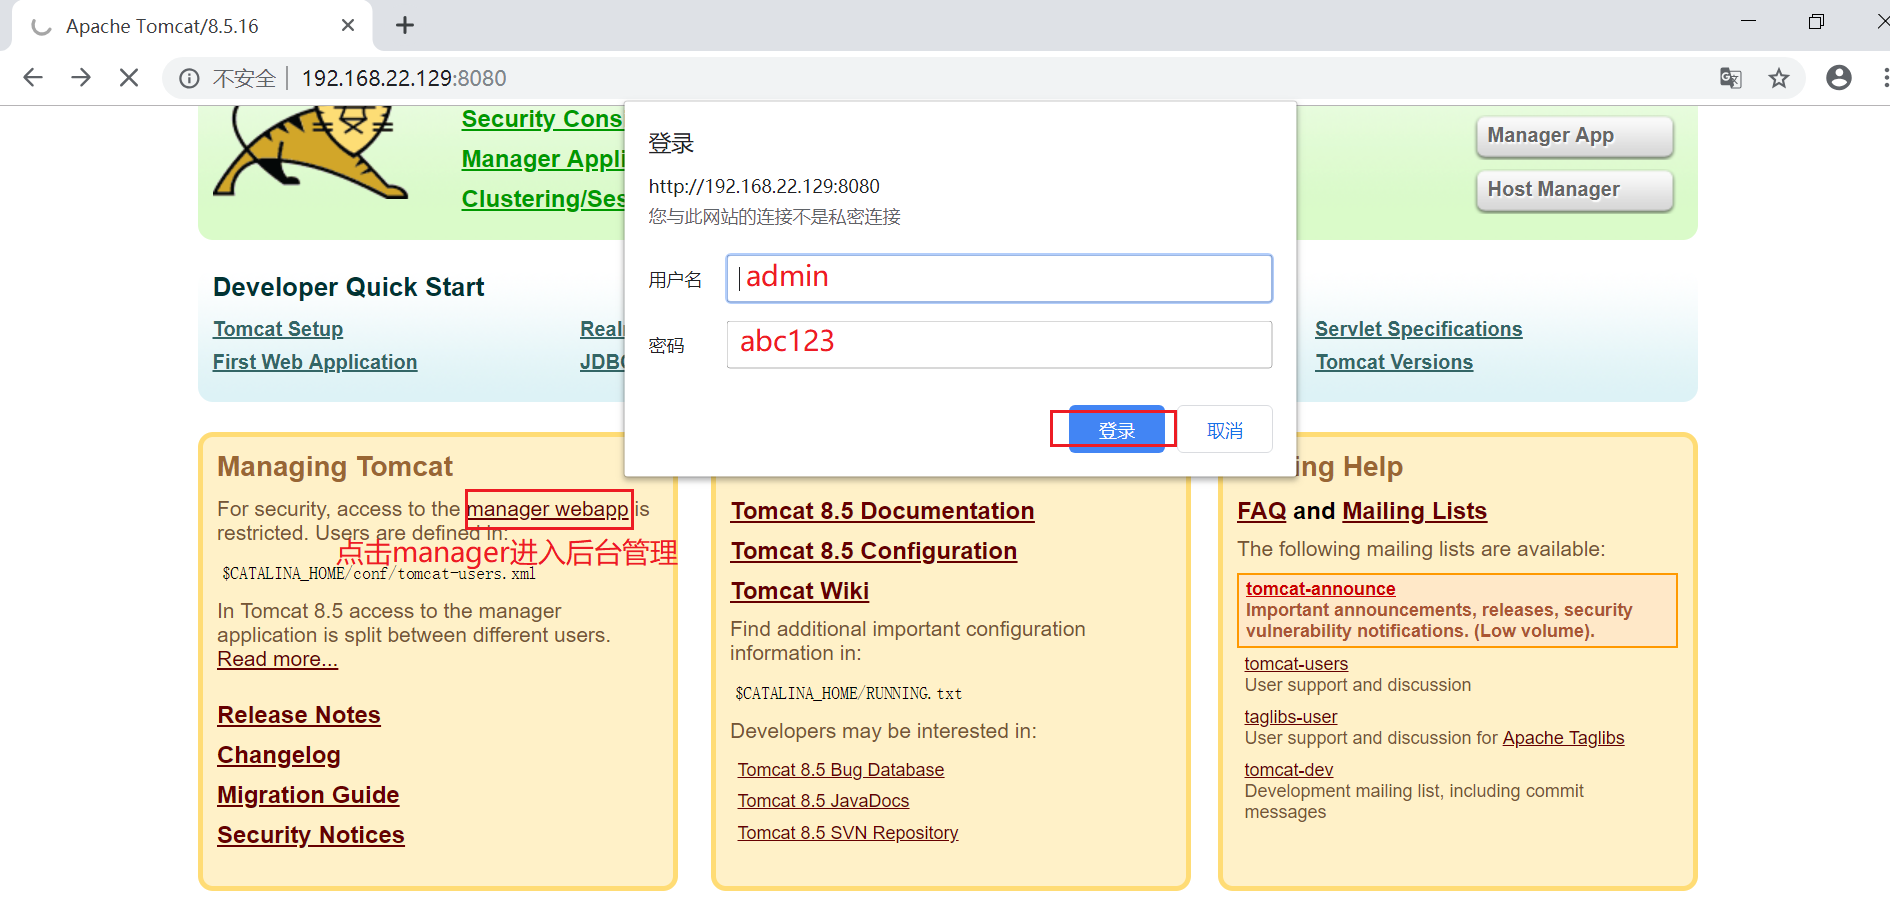The image size is (1890, 910).
Task: Open the user profile icon
Action: pos(1839,78)
